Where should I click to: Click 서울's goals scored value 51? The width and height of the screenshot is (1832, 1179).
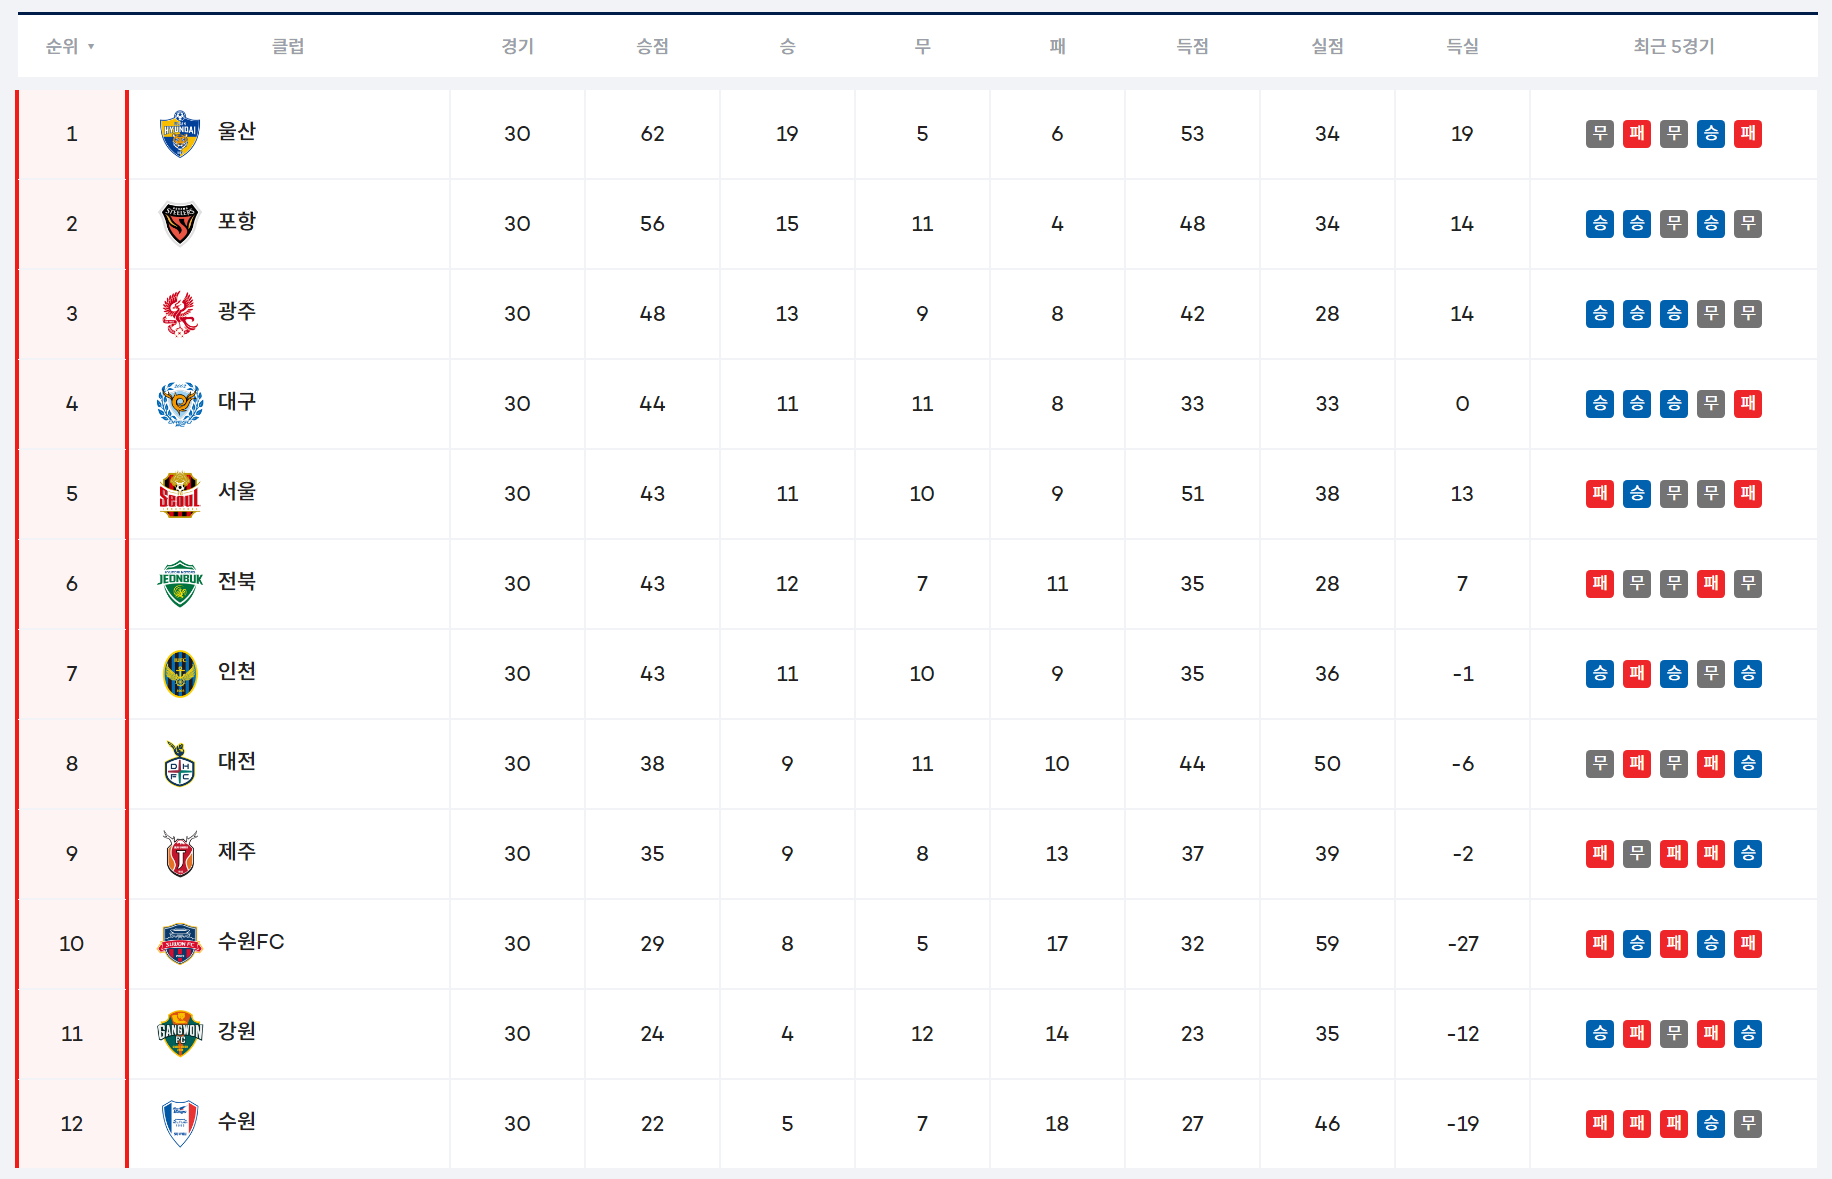(x=1192, y=494)
